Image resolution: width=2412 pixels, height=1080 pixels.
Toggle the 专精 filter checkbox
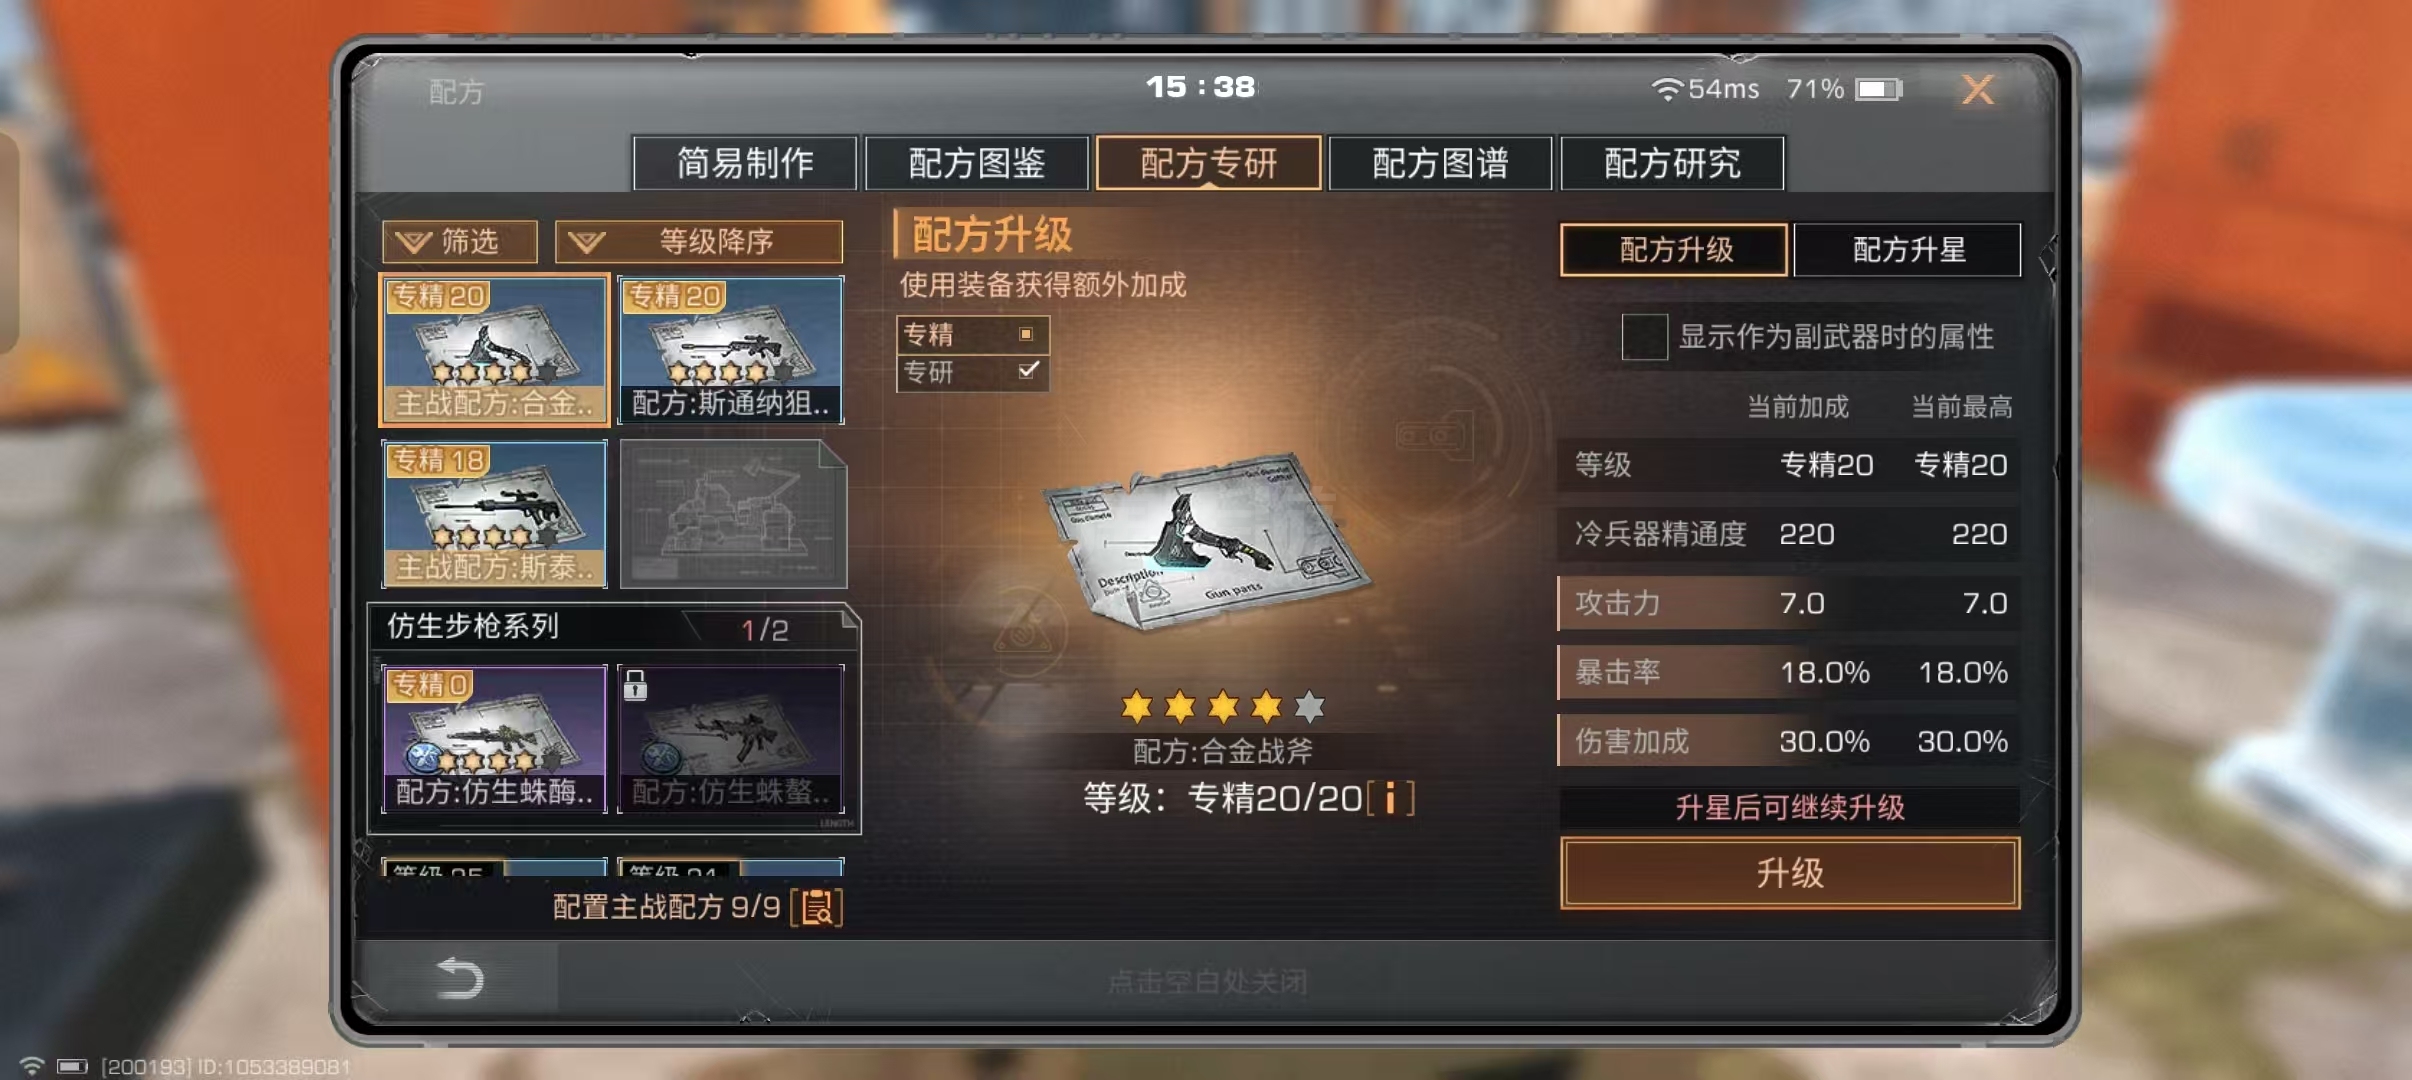(x=1026, y=334)
